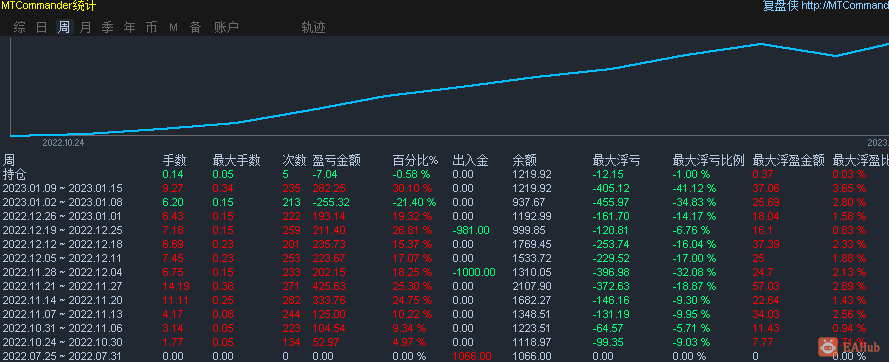Open the 年 yearly tab

click(130, 27)
